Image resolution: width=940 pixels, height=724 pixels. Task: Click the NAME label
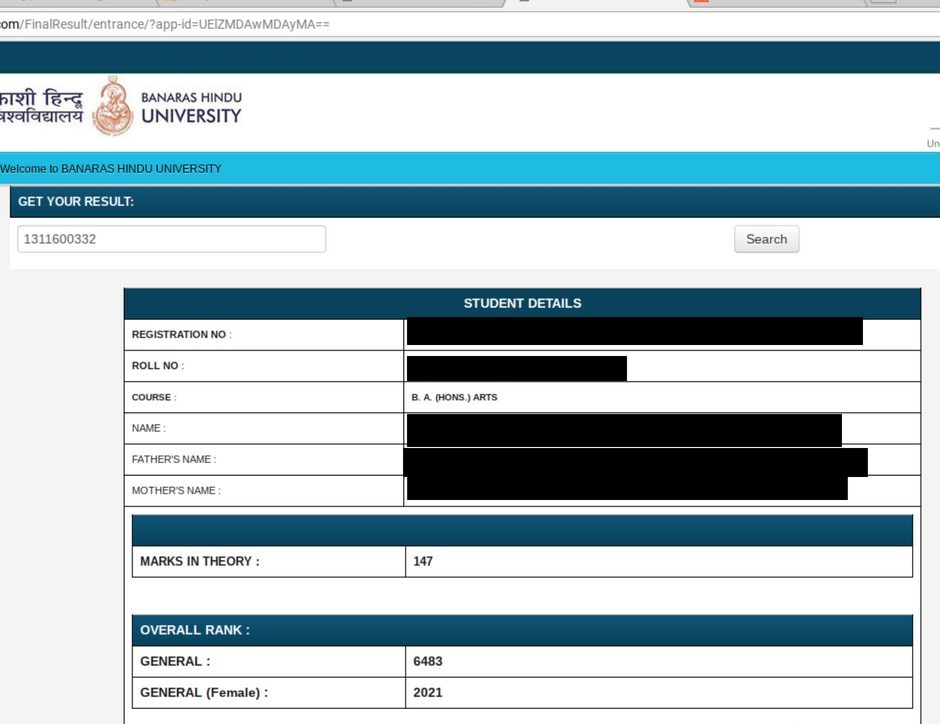(149, 428)
